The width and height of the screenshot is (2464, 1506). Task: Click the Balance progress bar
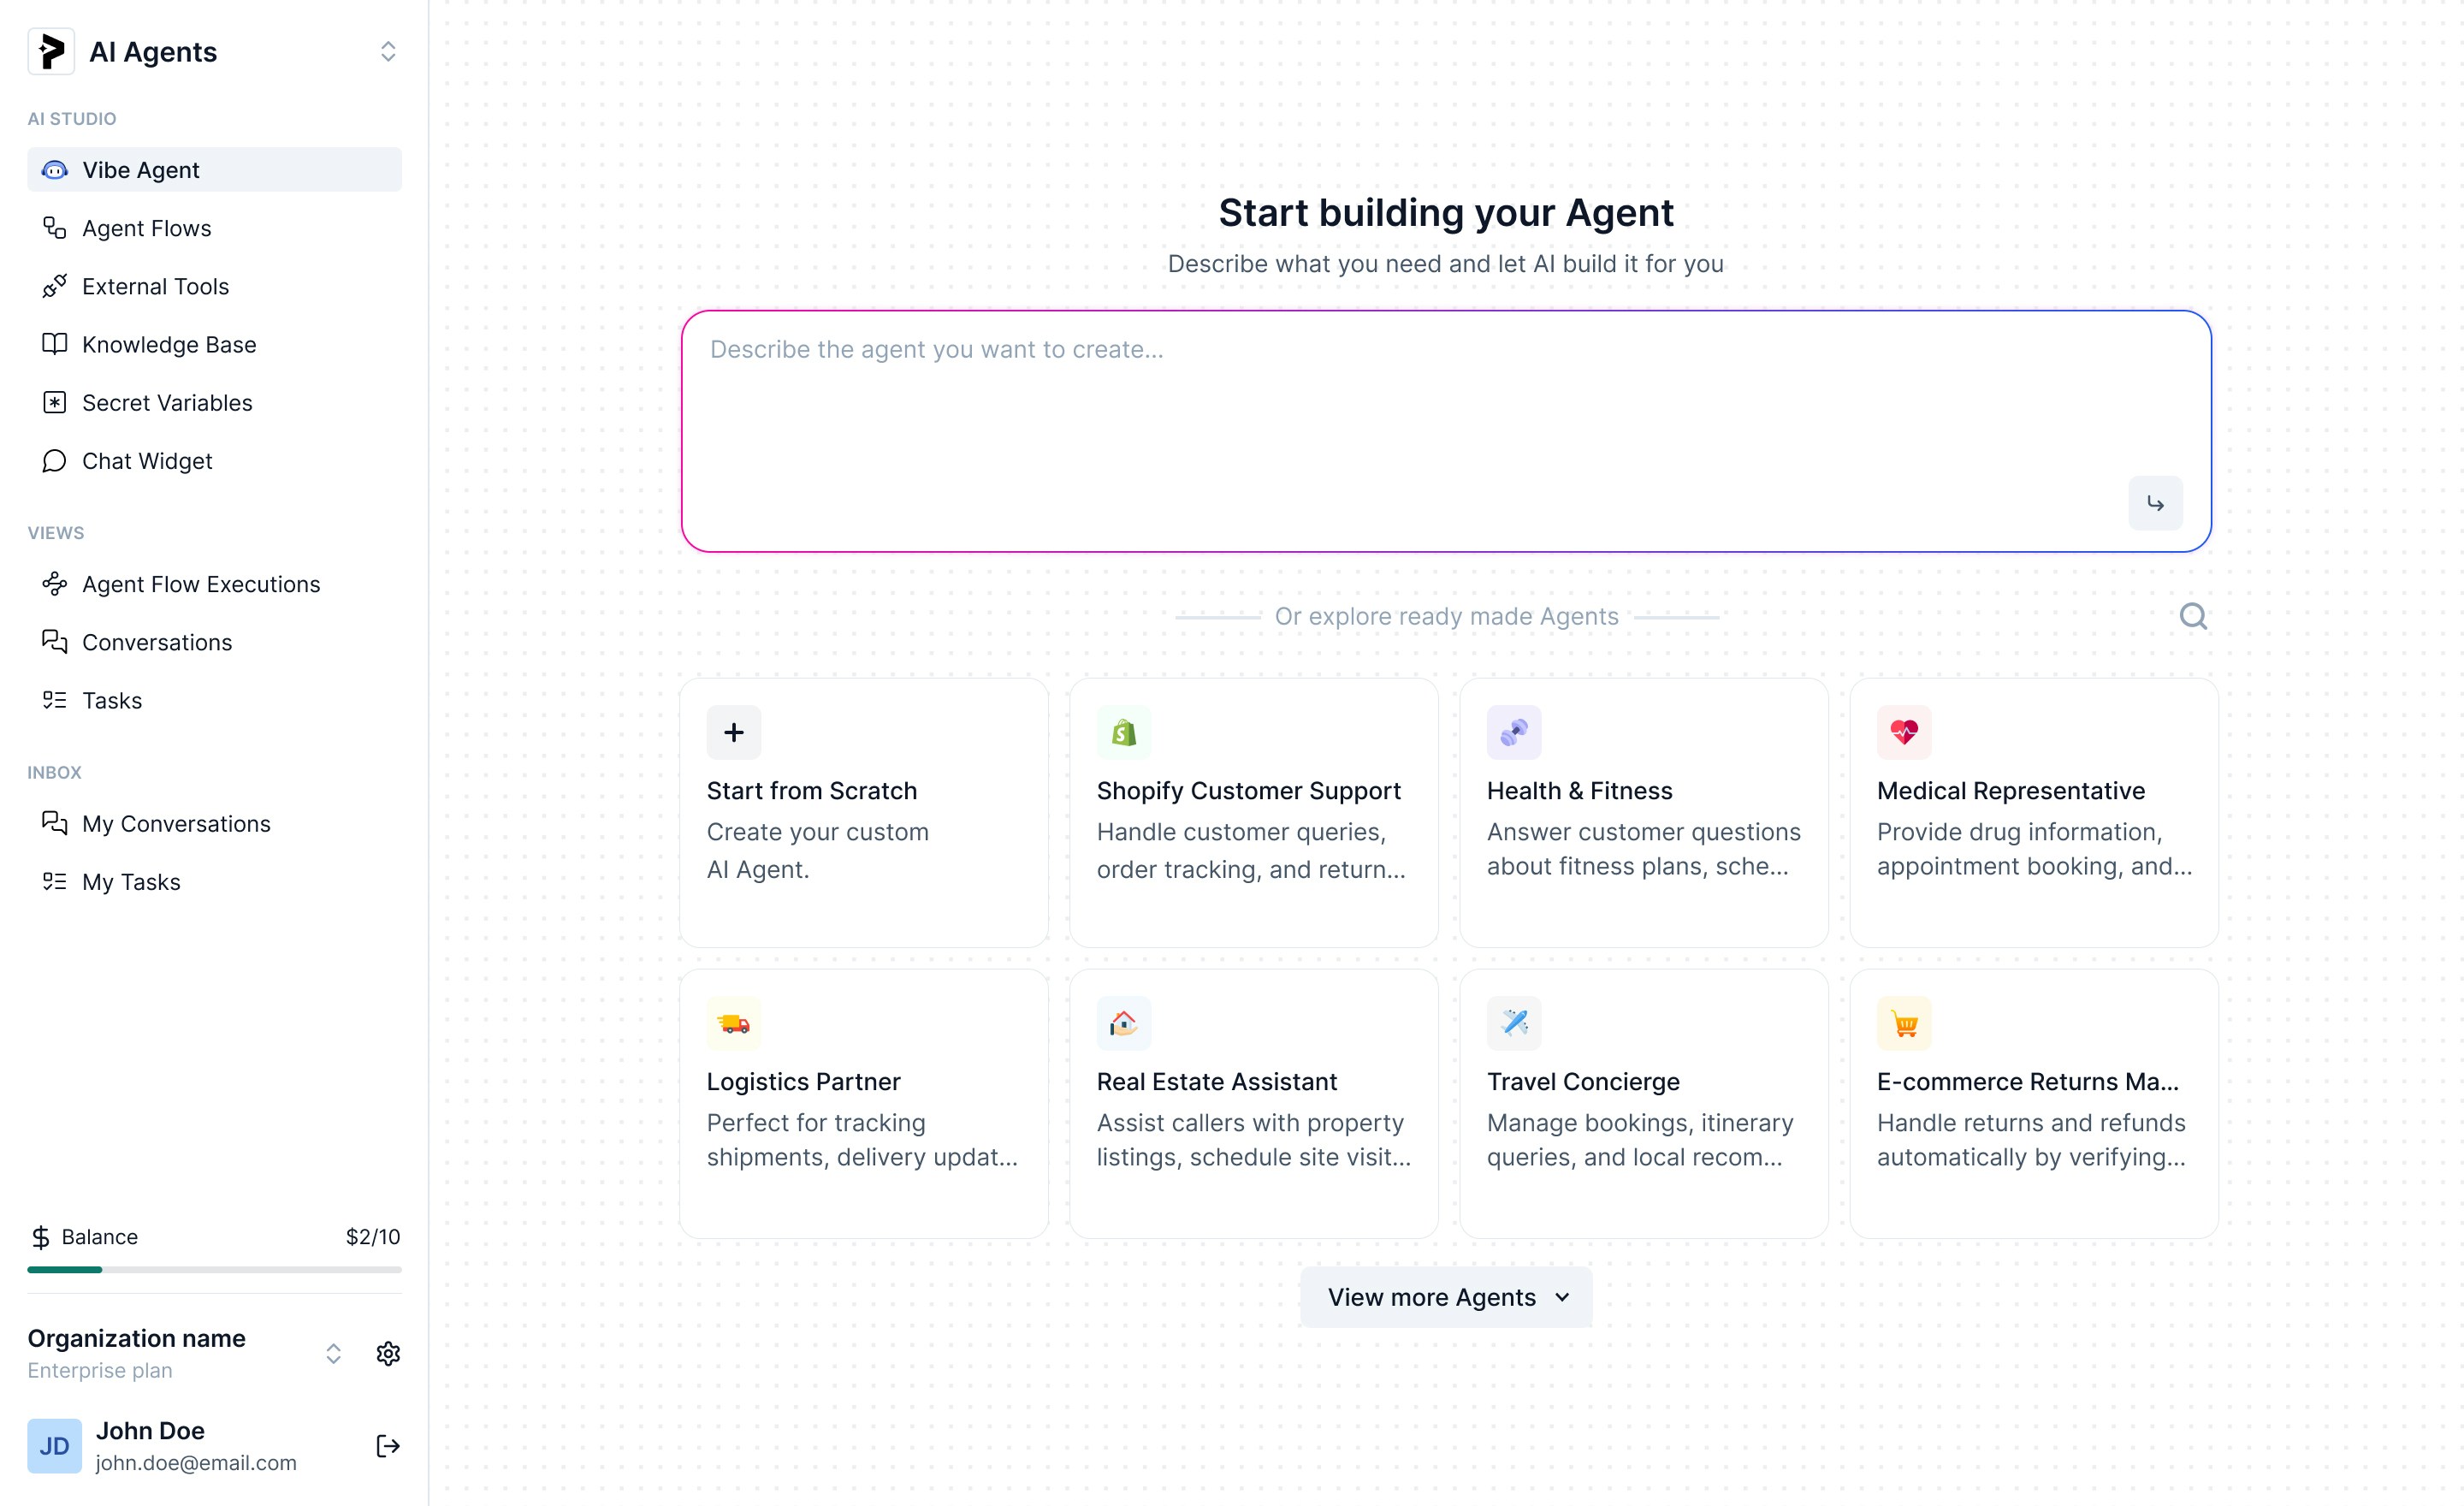tap(214, 1269)
